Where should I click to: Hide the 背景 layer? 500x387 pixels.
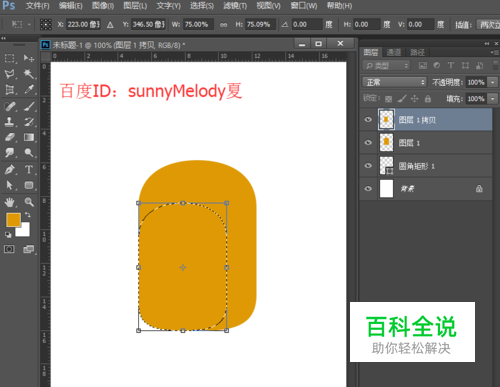tap(368, 189)
